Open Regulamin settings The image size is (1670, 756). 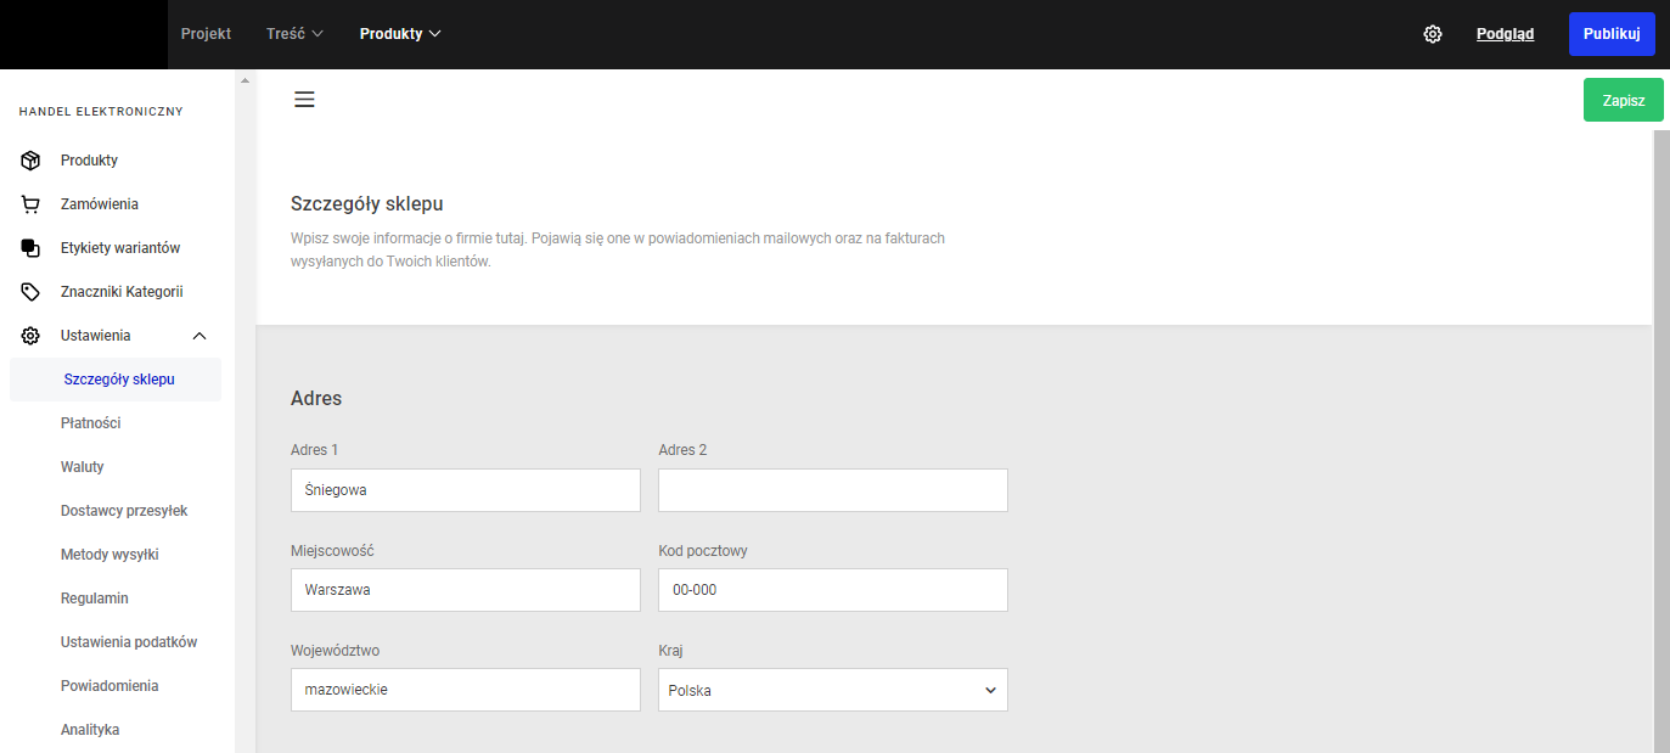94,598
